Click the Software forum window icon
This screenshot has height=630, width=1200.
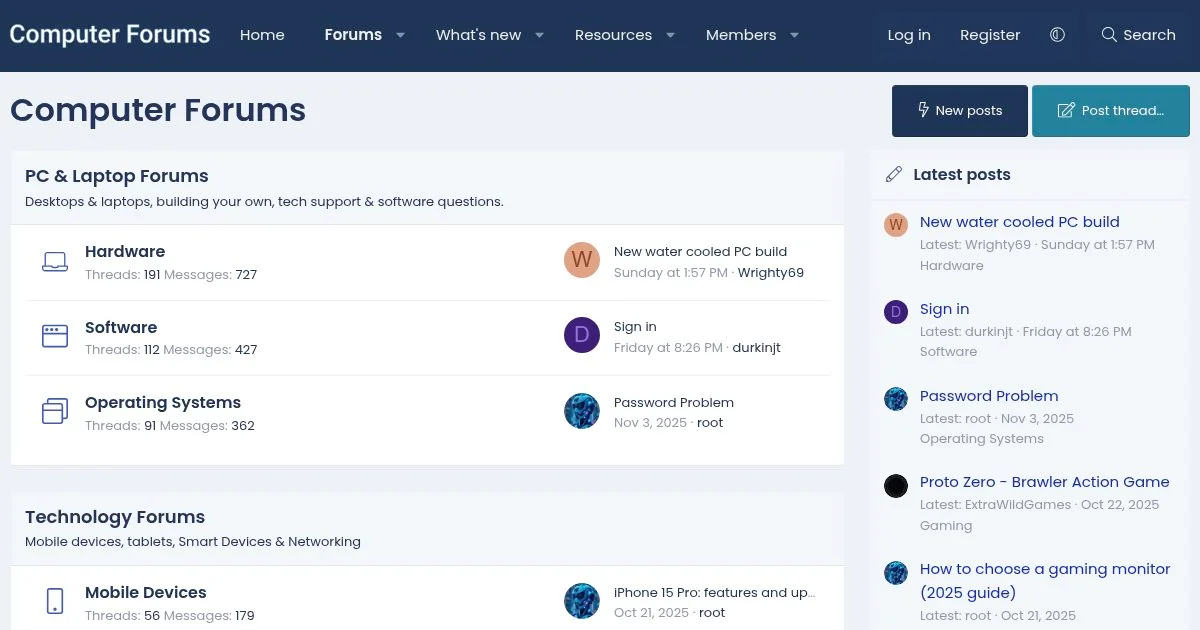tap(55, 336)
